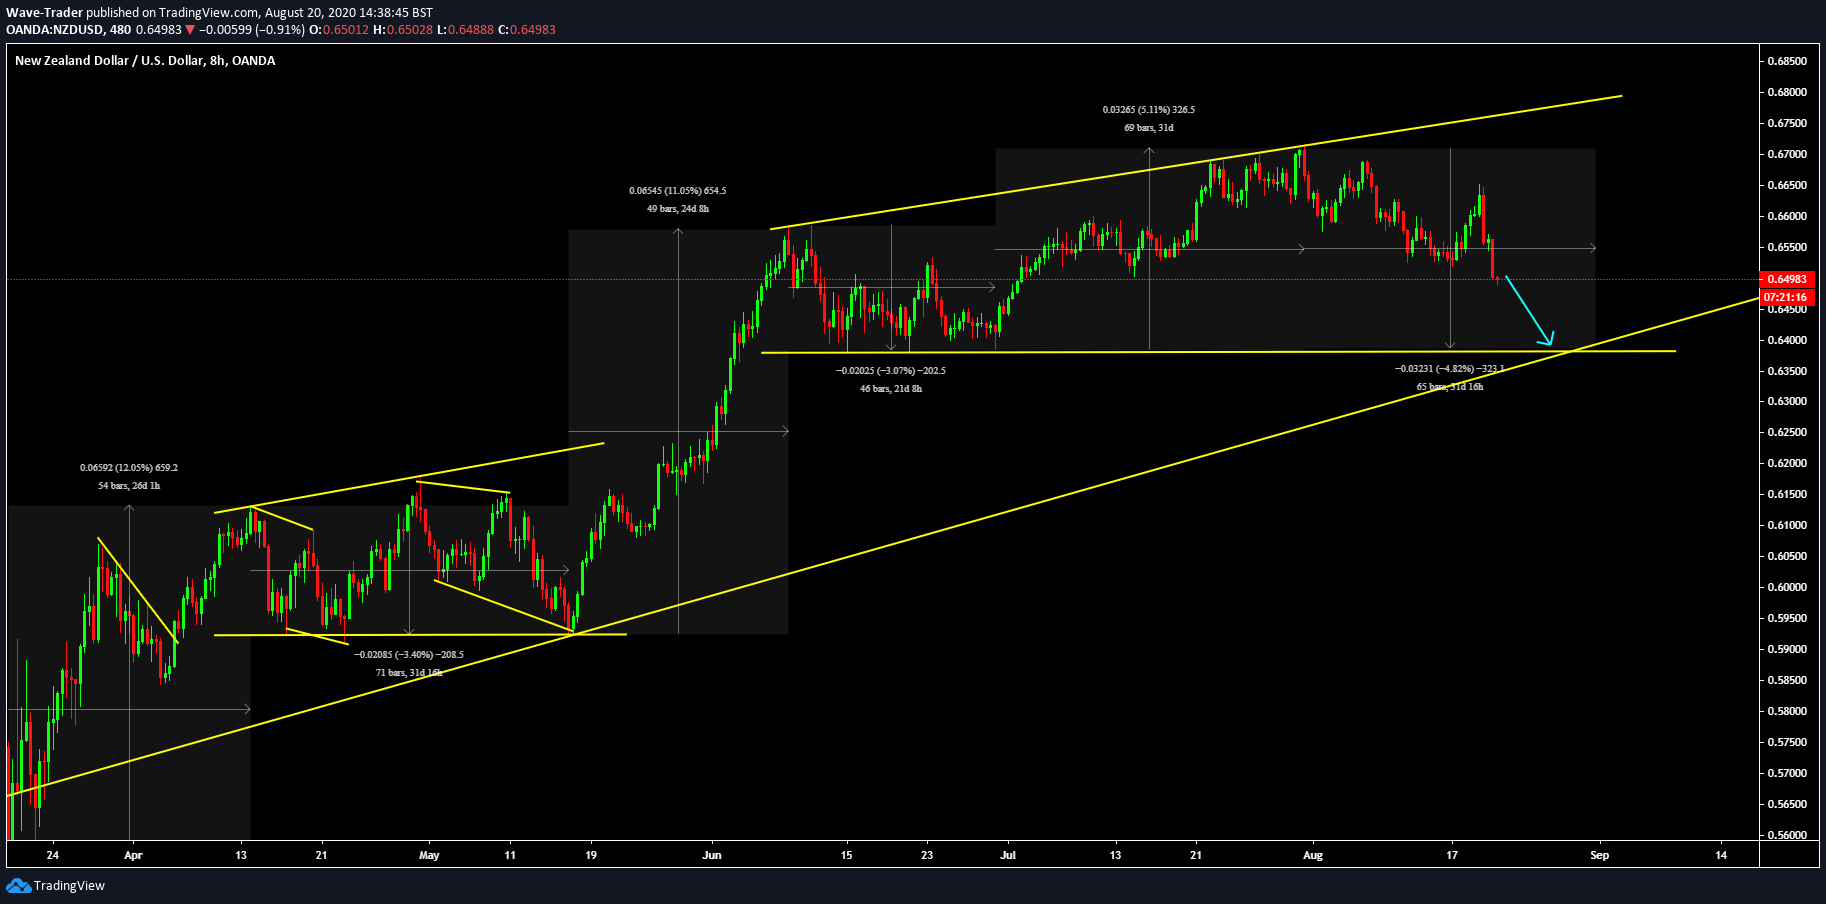Click the 24 date label on time axis
Screen dimensions: 1826x904
point(53,855)
